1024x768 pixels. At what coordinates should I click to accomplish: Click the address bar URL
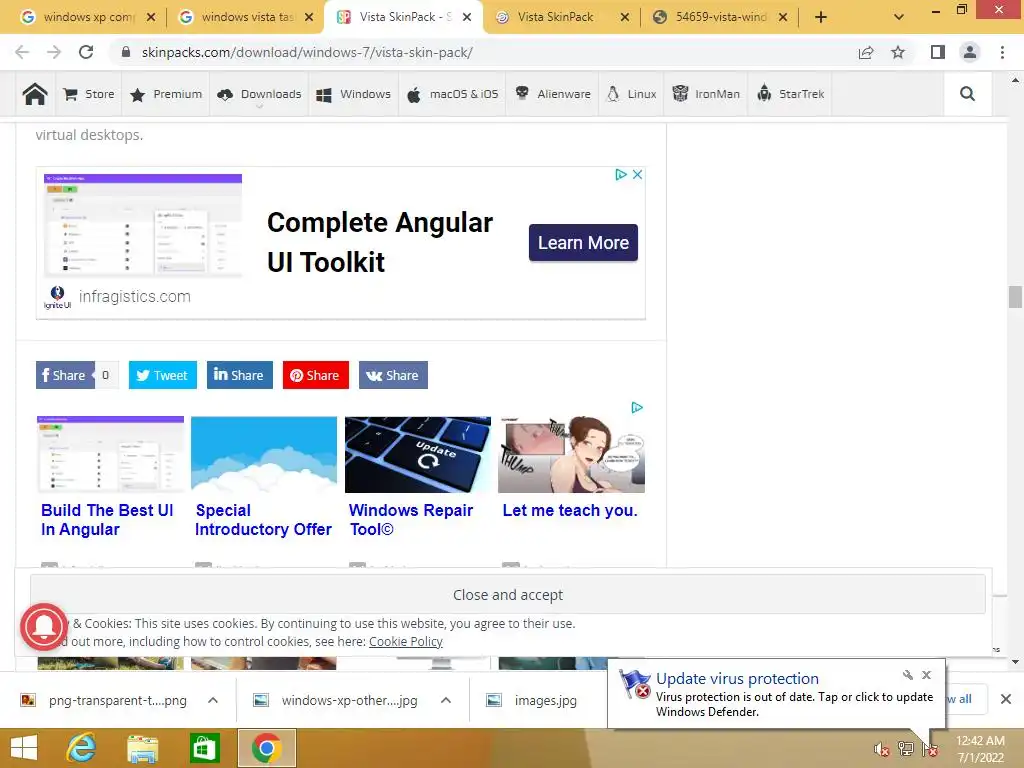point(307,52)
